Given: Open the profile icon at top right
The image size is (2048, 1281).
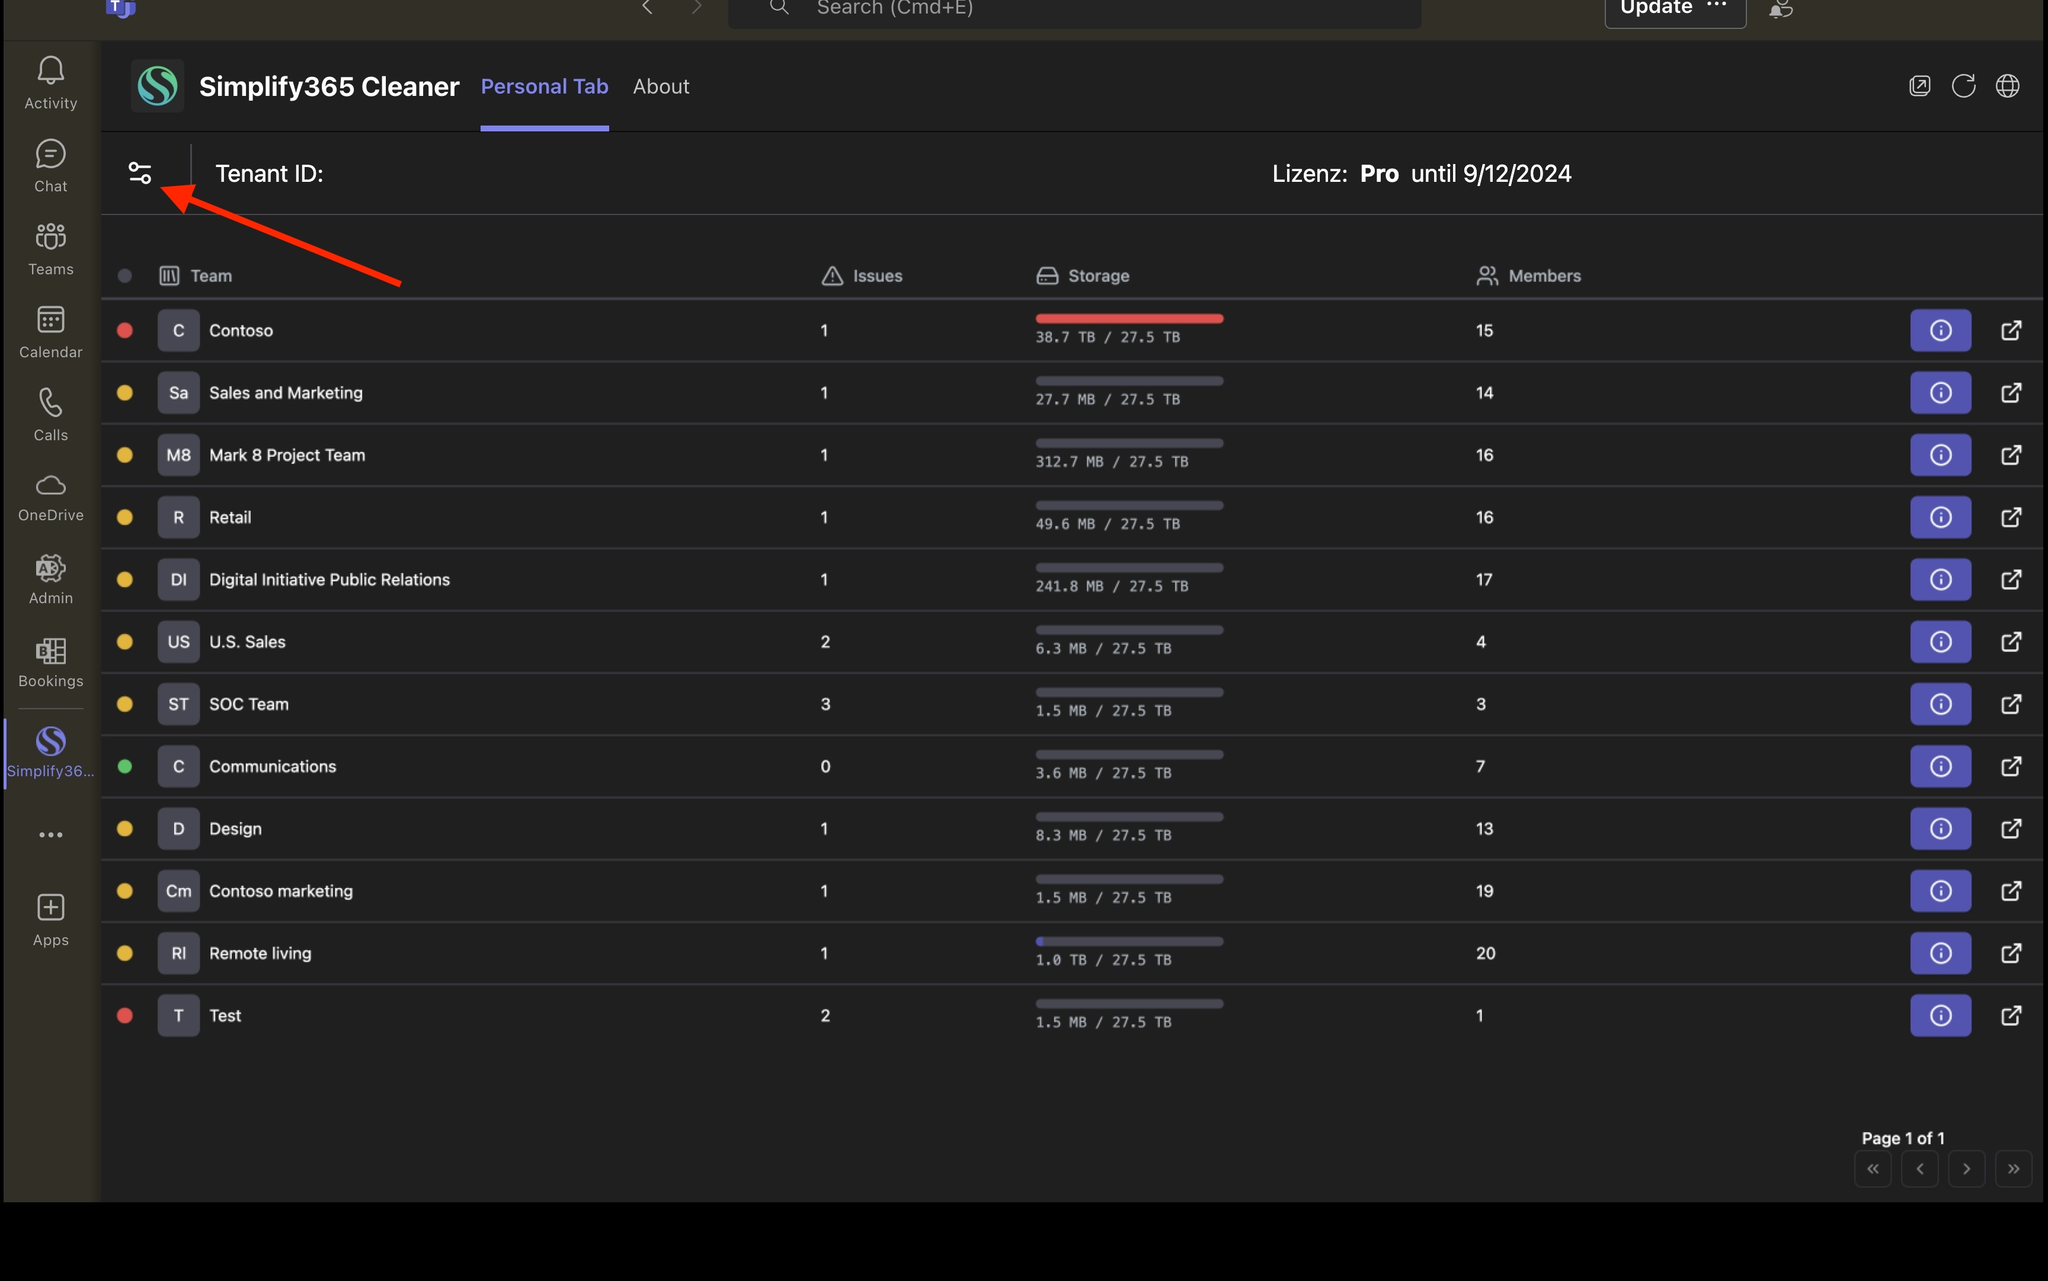Looking at the screenshot, I should pyautogui.click(x=1781, y=9).
